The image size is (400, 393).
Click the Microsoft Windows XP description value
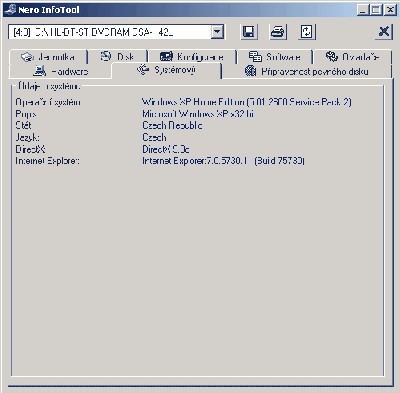198,114
